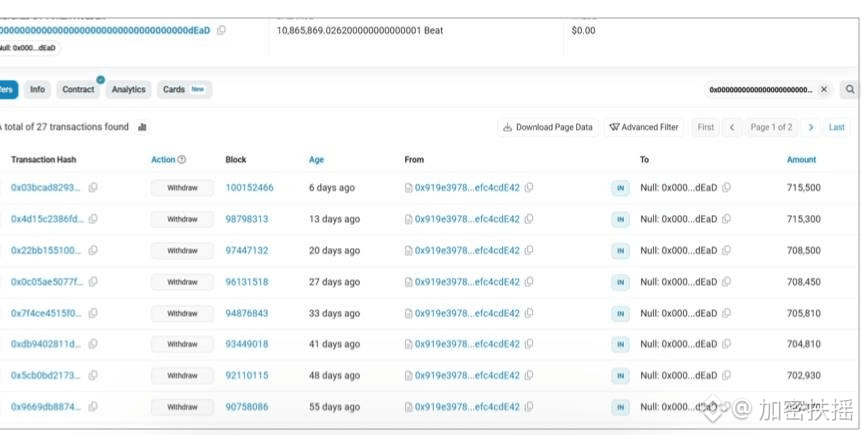Copy transaction hash 0x5cb0bd2173
The height and width of the screenshot is (435, 861).
93,375
